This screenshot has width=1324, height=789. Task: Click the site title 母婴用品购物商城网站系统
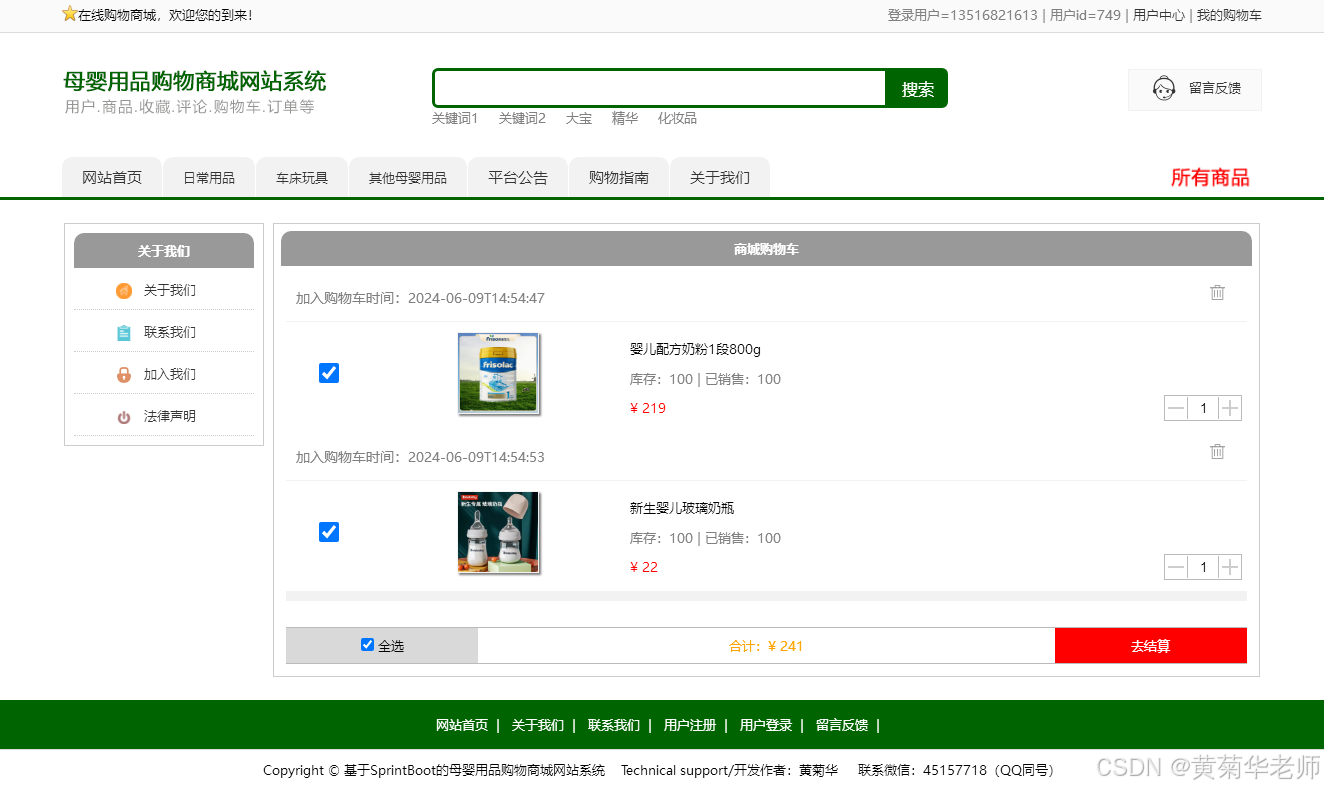[195, 81]
